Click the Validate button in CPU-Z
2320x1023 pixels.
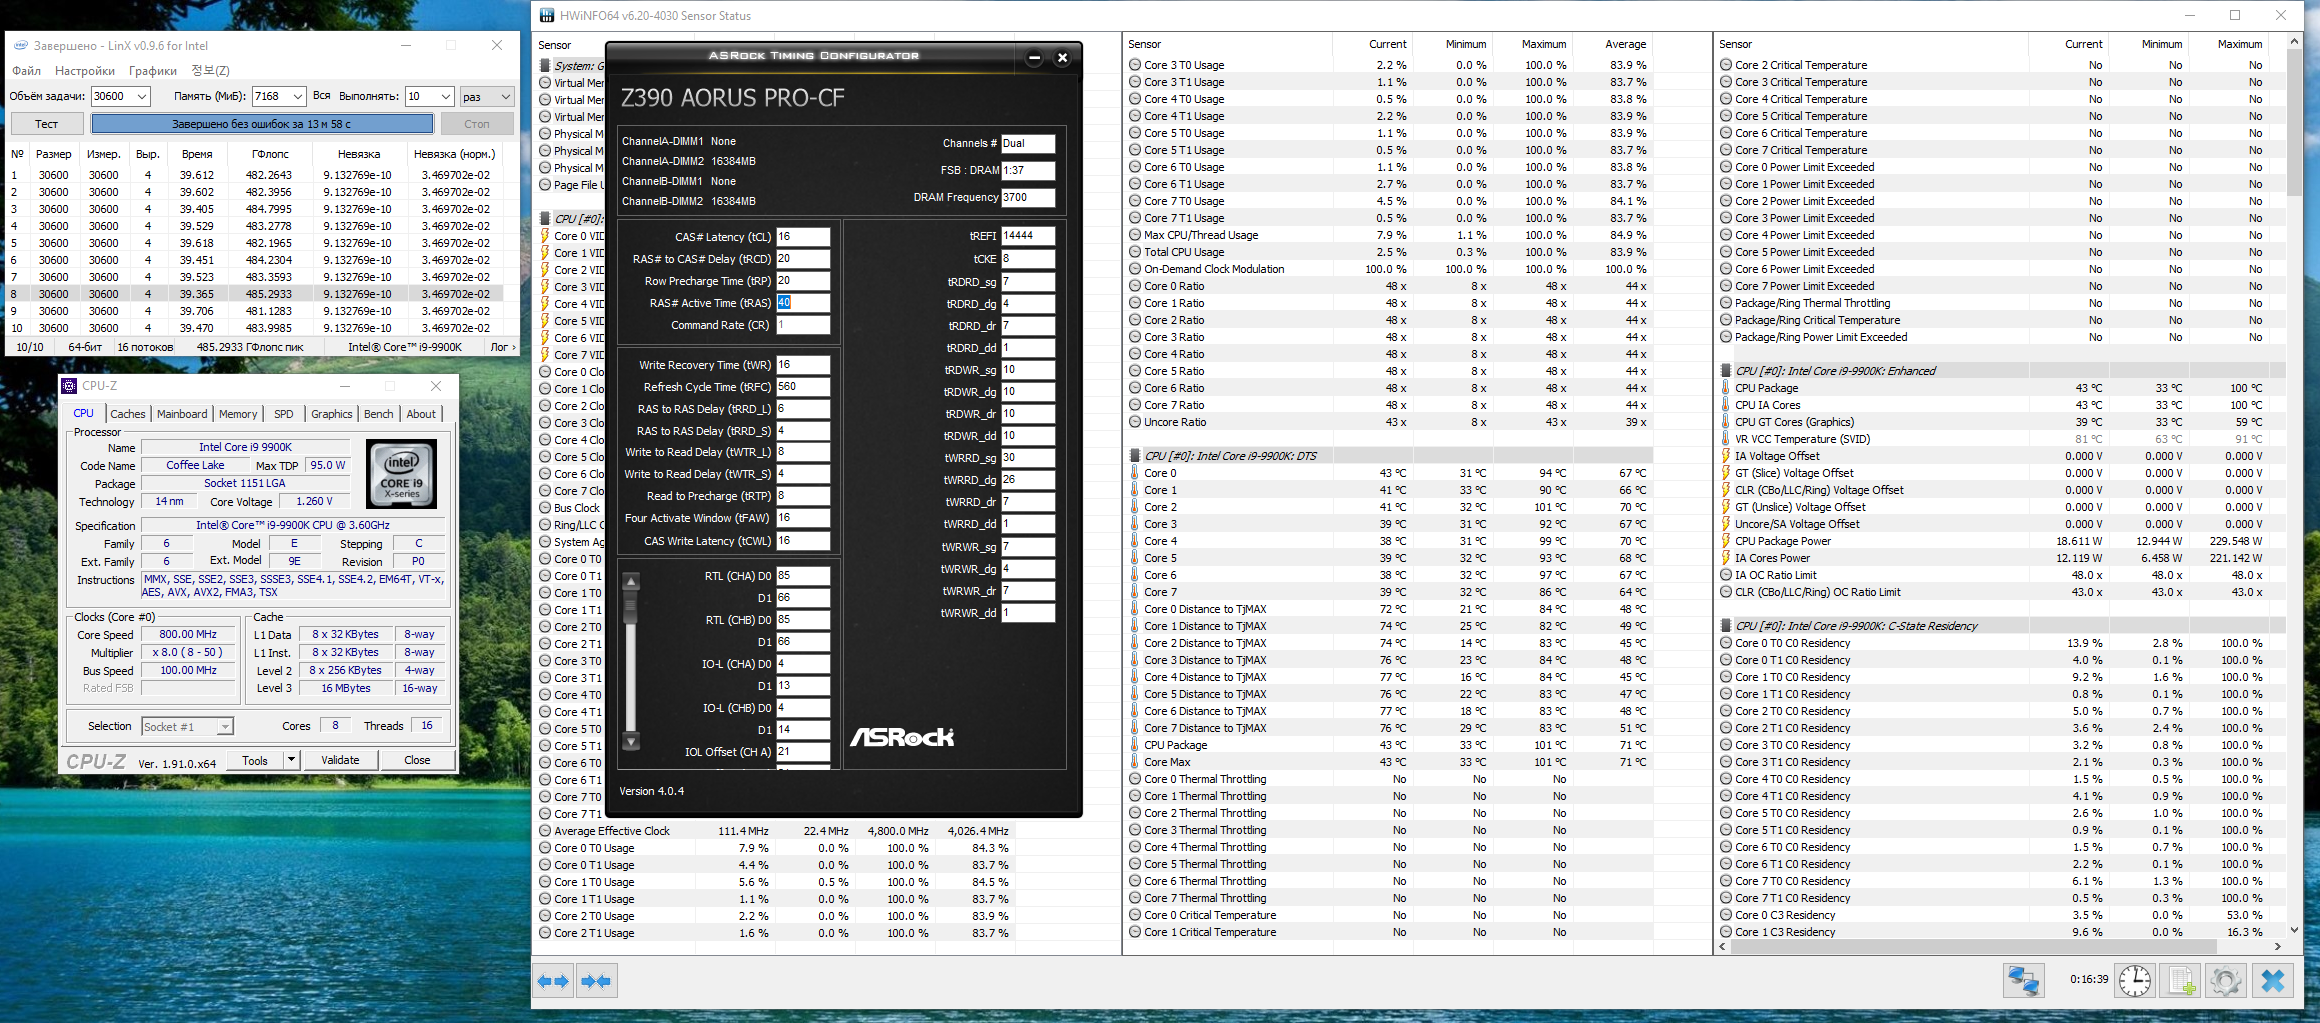(x=340, y=760)
